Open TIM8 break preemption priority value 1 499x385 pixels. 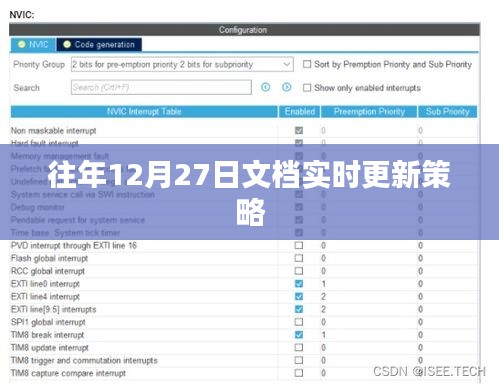(x=323, y=335)
